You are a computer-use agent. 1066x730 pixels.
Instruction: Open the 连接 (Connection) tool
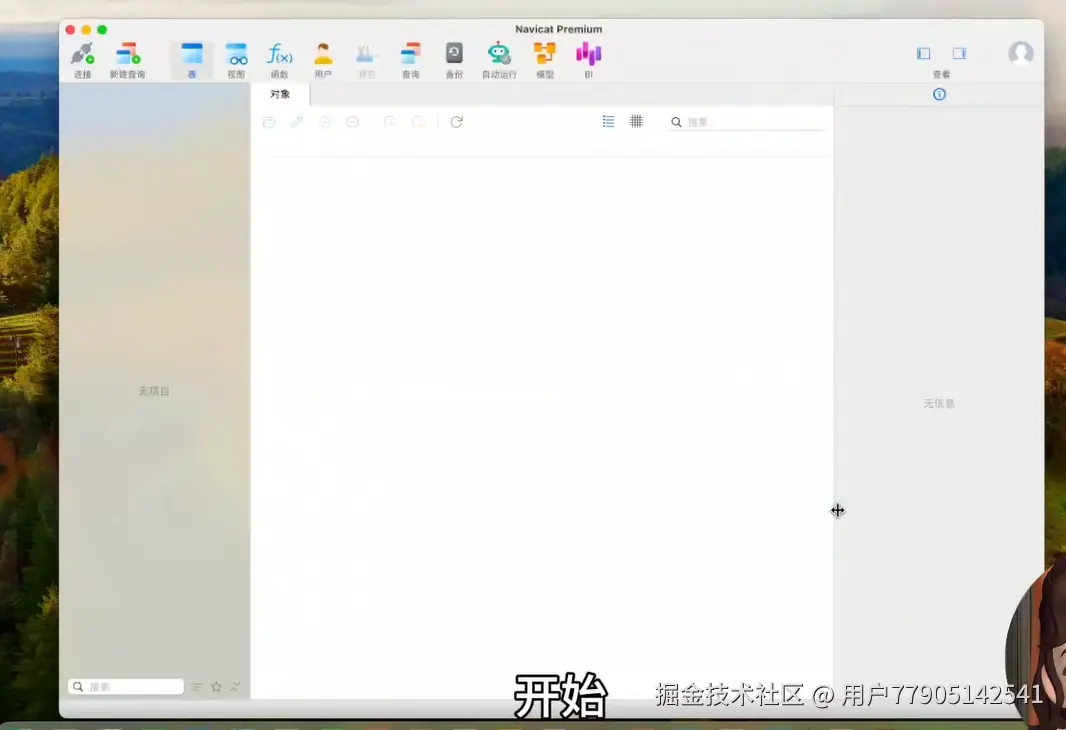pos(82,55)
